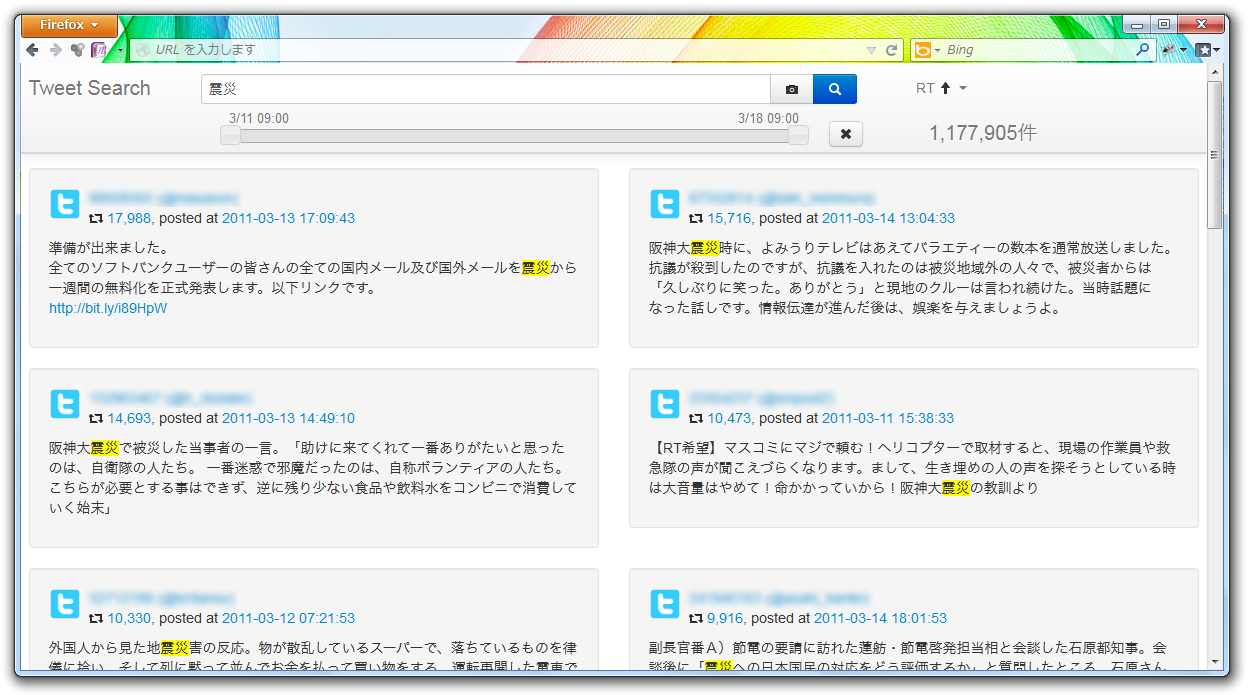Open the orange Firefox menu button
Viewport: 1248px width, 695px height.
[x=69, y=25]
